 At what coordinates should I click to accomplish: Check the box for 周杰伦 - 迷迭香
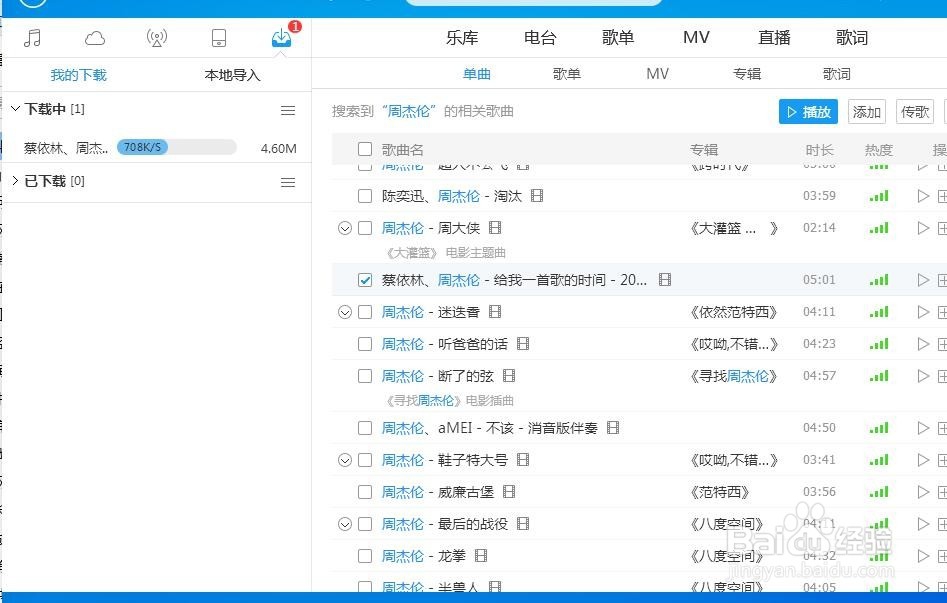365,312
